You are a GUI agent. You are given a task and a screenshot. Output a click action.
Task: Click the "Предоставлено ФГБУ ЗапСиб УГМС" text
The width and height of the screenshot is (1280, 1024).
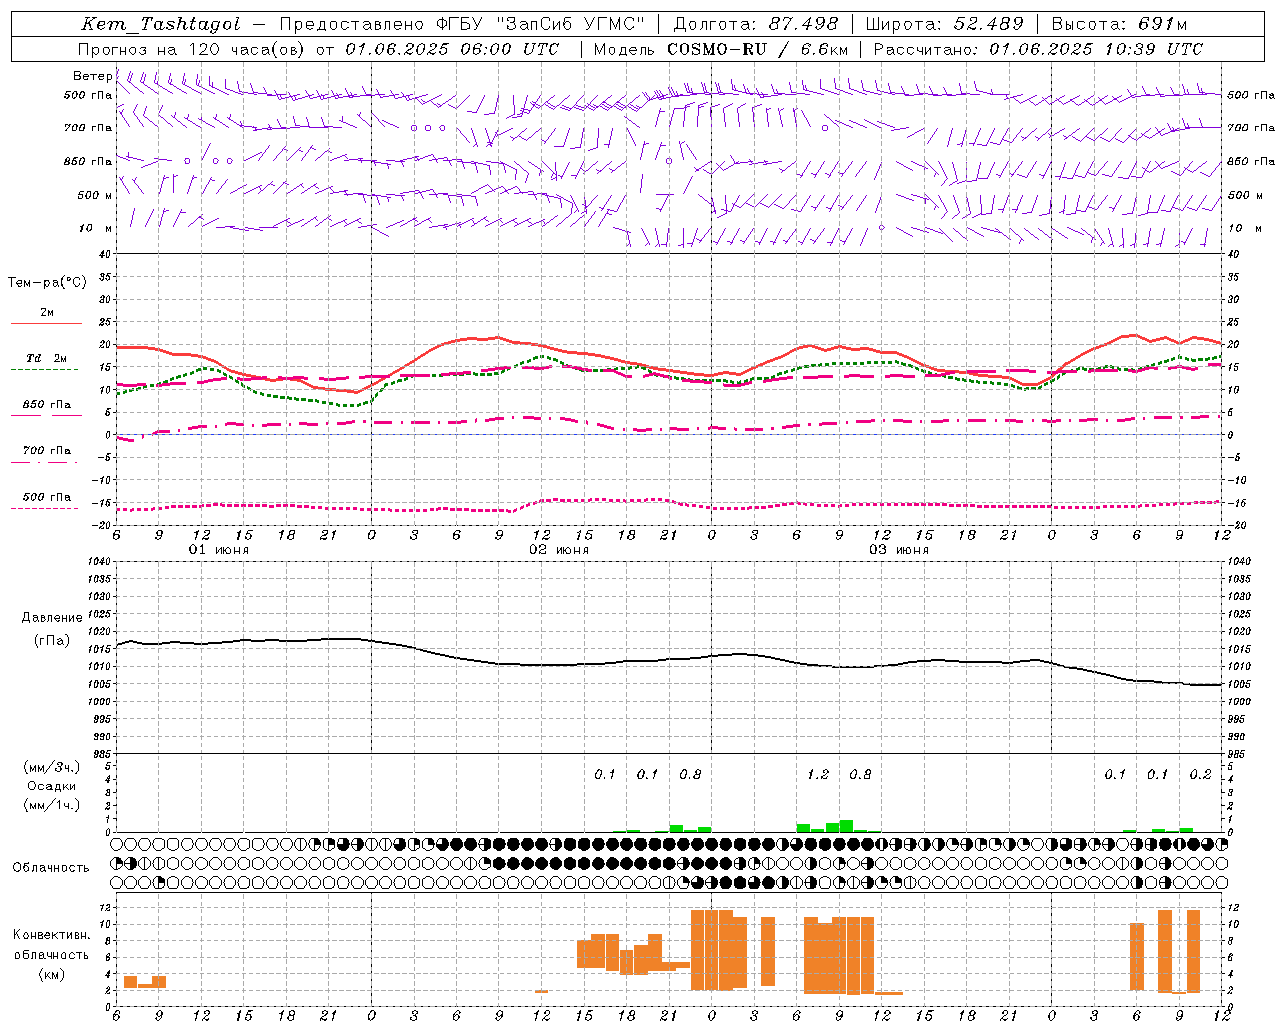click(463, 24)
